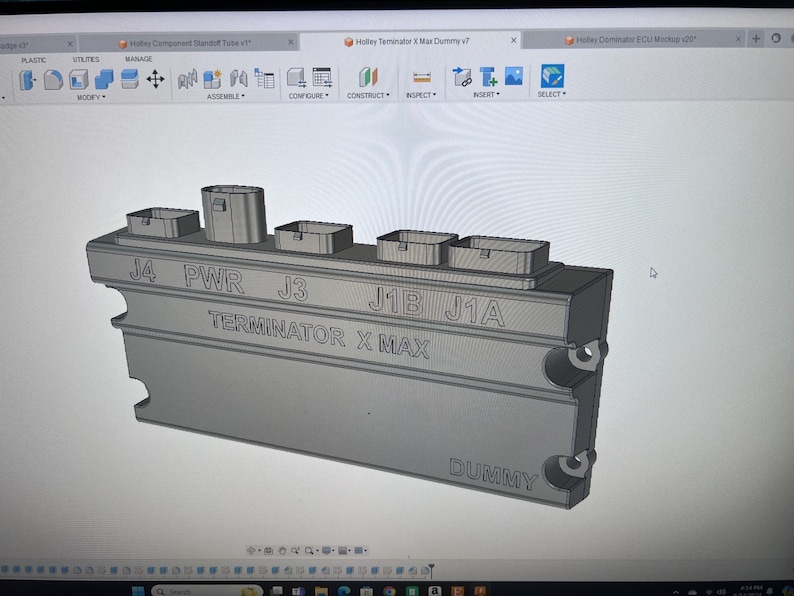Image resolution: width=794 pixels, height=596 pixels.
Task: Click the Insert Canvas image icon
Action: point(513,76)
